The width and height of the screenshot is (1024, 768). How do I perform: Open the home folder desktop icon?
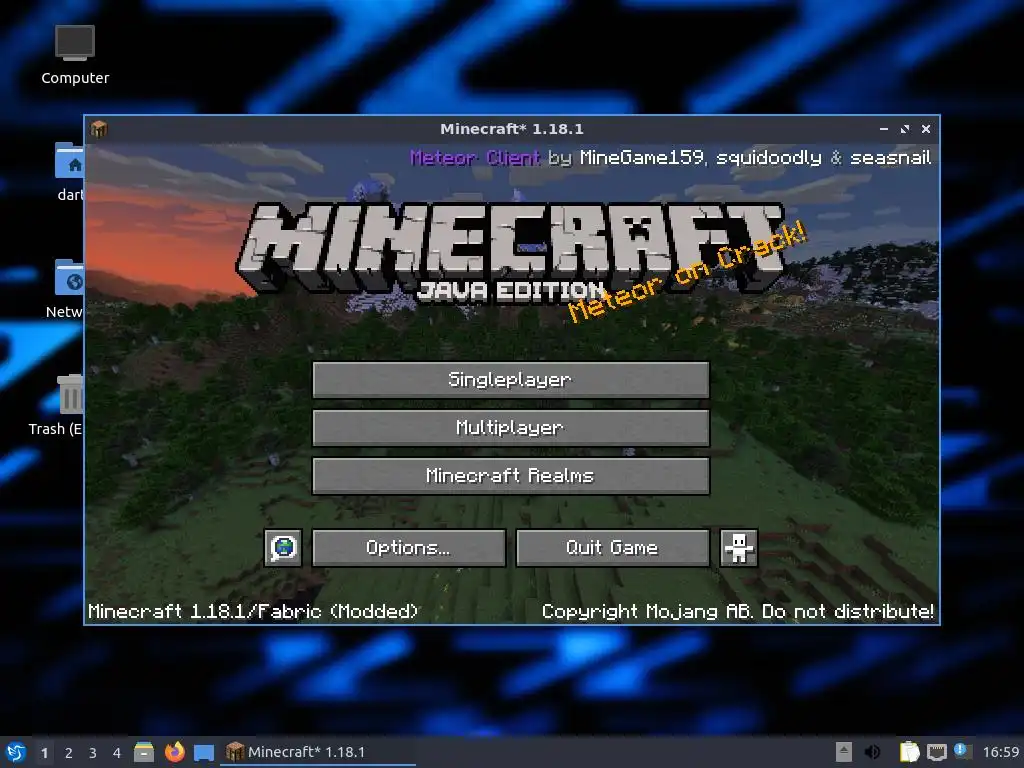tap(70, 172)
